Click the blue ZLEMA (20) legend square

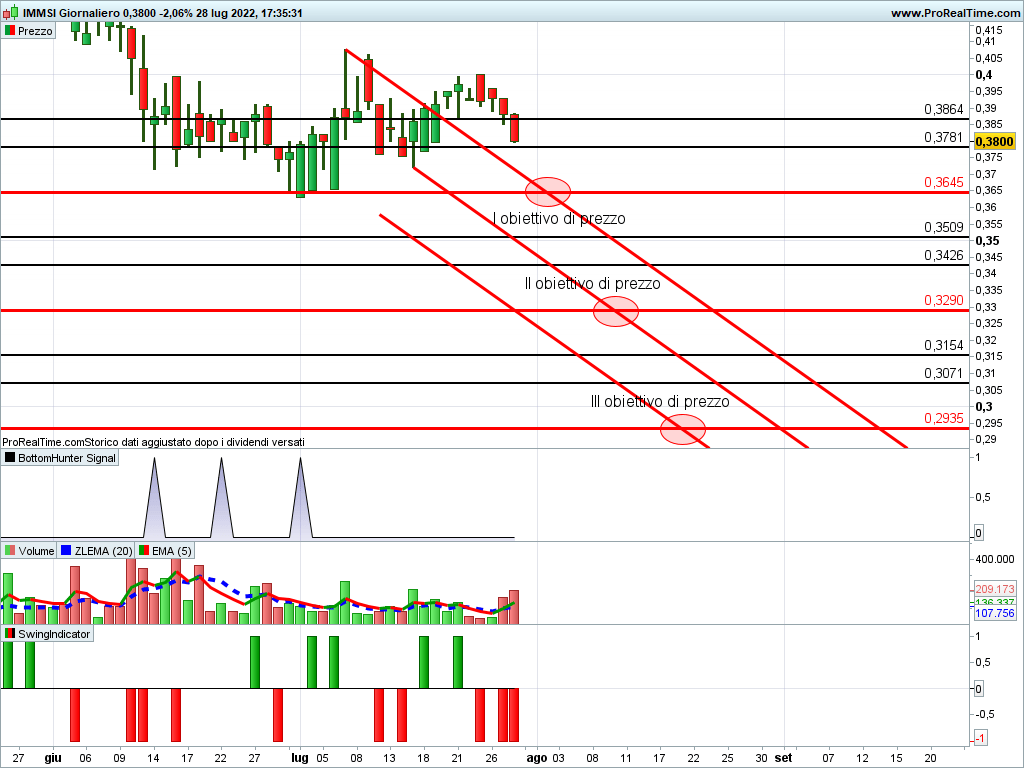tap(67, 551)
